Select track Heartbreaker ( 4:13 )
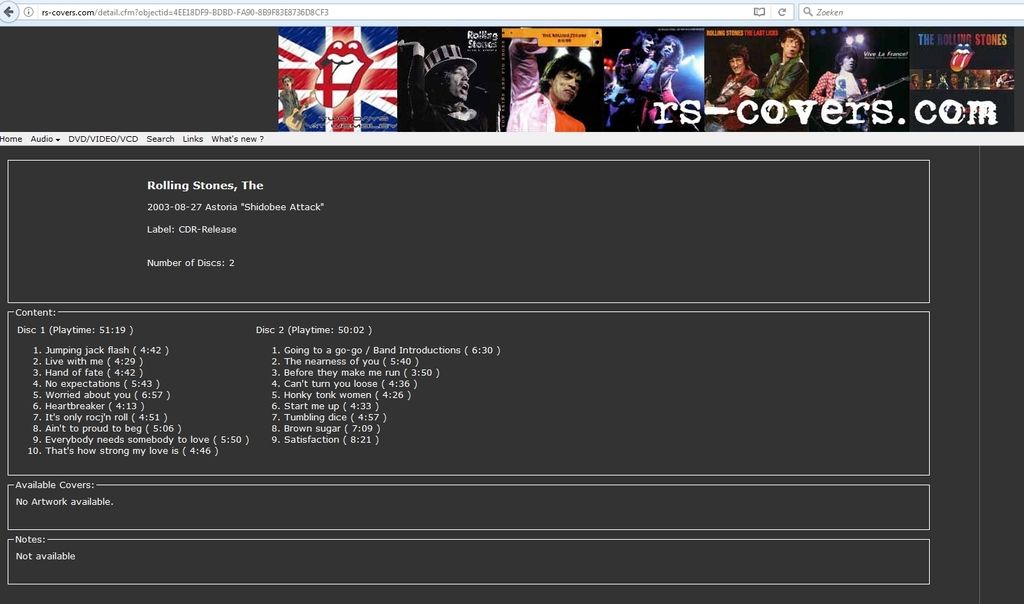This screenshot has height=604, width=1024. 94,406
